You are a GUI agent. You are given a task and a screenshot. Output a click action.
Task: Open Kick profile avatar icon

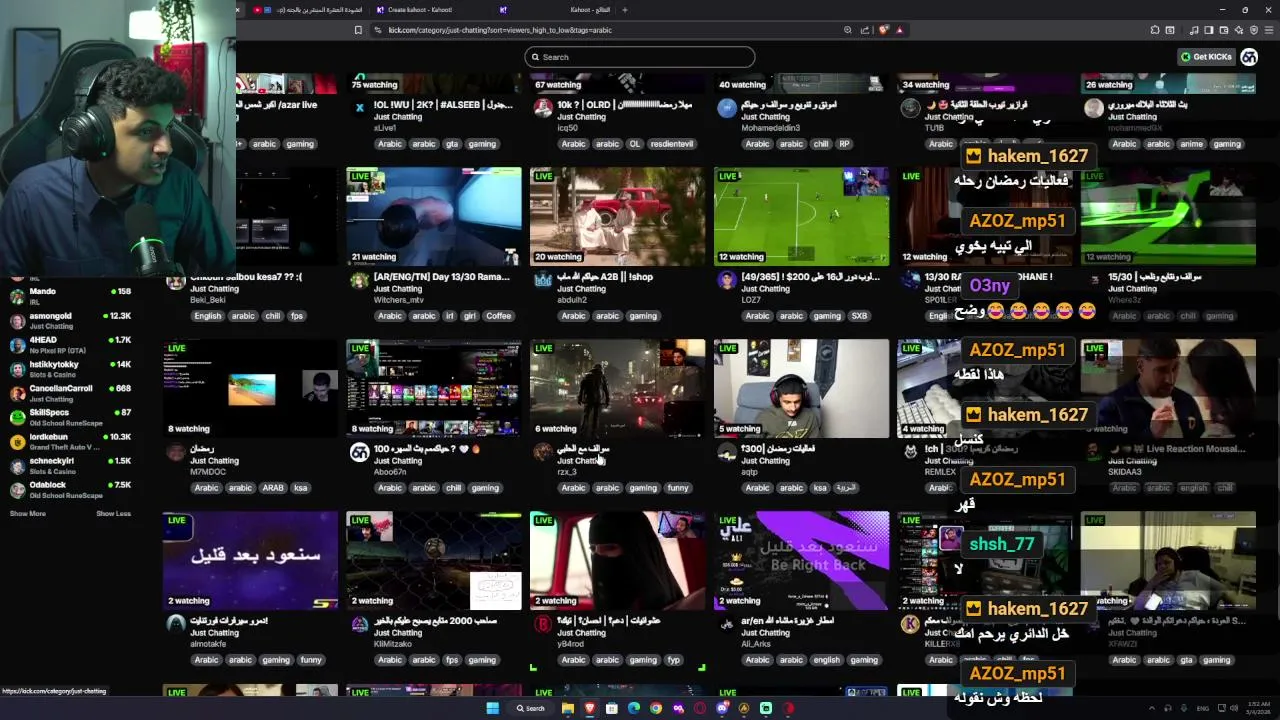point(1249,57)
